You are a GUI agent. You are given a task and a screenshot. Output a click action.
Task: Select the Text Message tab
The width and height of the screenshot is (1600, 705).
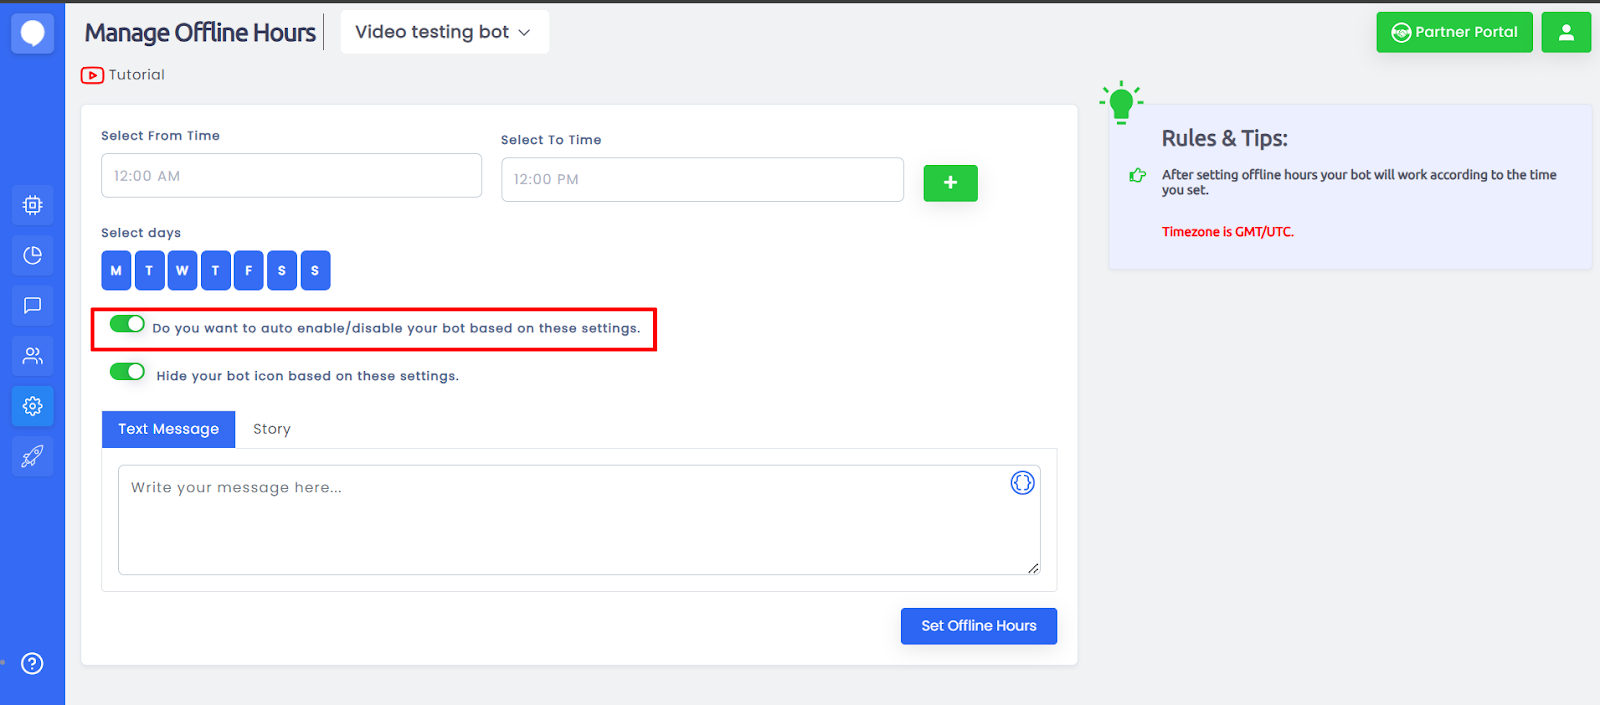point(168,429)
